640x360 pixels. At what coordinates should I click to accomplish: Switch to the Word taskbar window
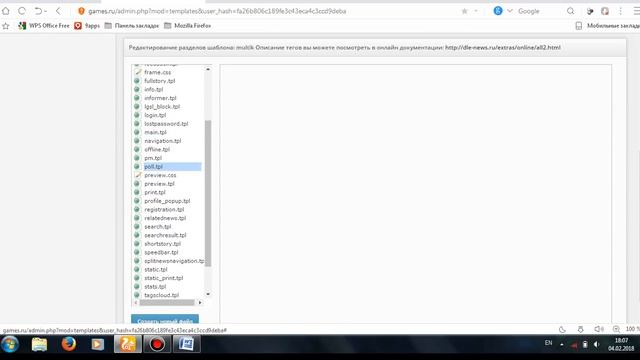(187, 344)
